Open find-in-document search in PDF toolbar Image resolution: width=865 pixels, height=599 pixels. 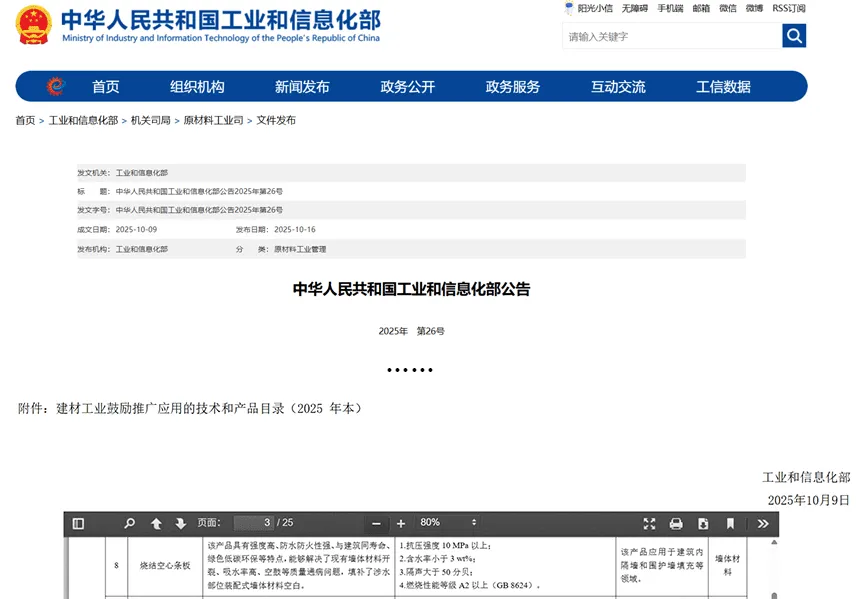coord(129,523)
